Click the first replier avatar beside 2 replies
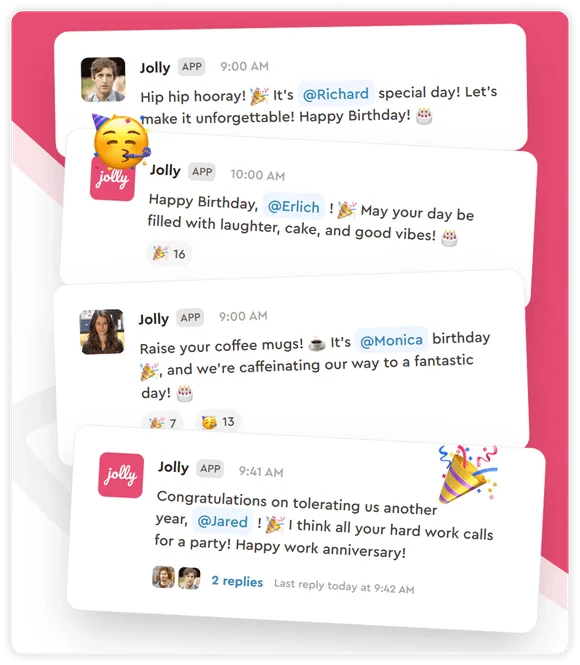Image resolution: width=580 pixels, height=665 pixels. click(x=164, y=577)
